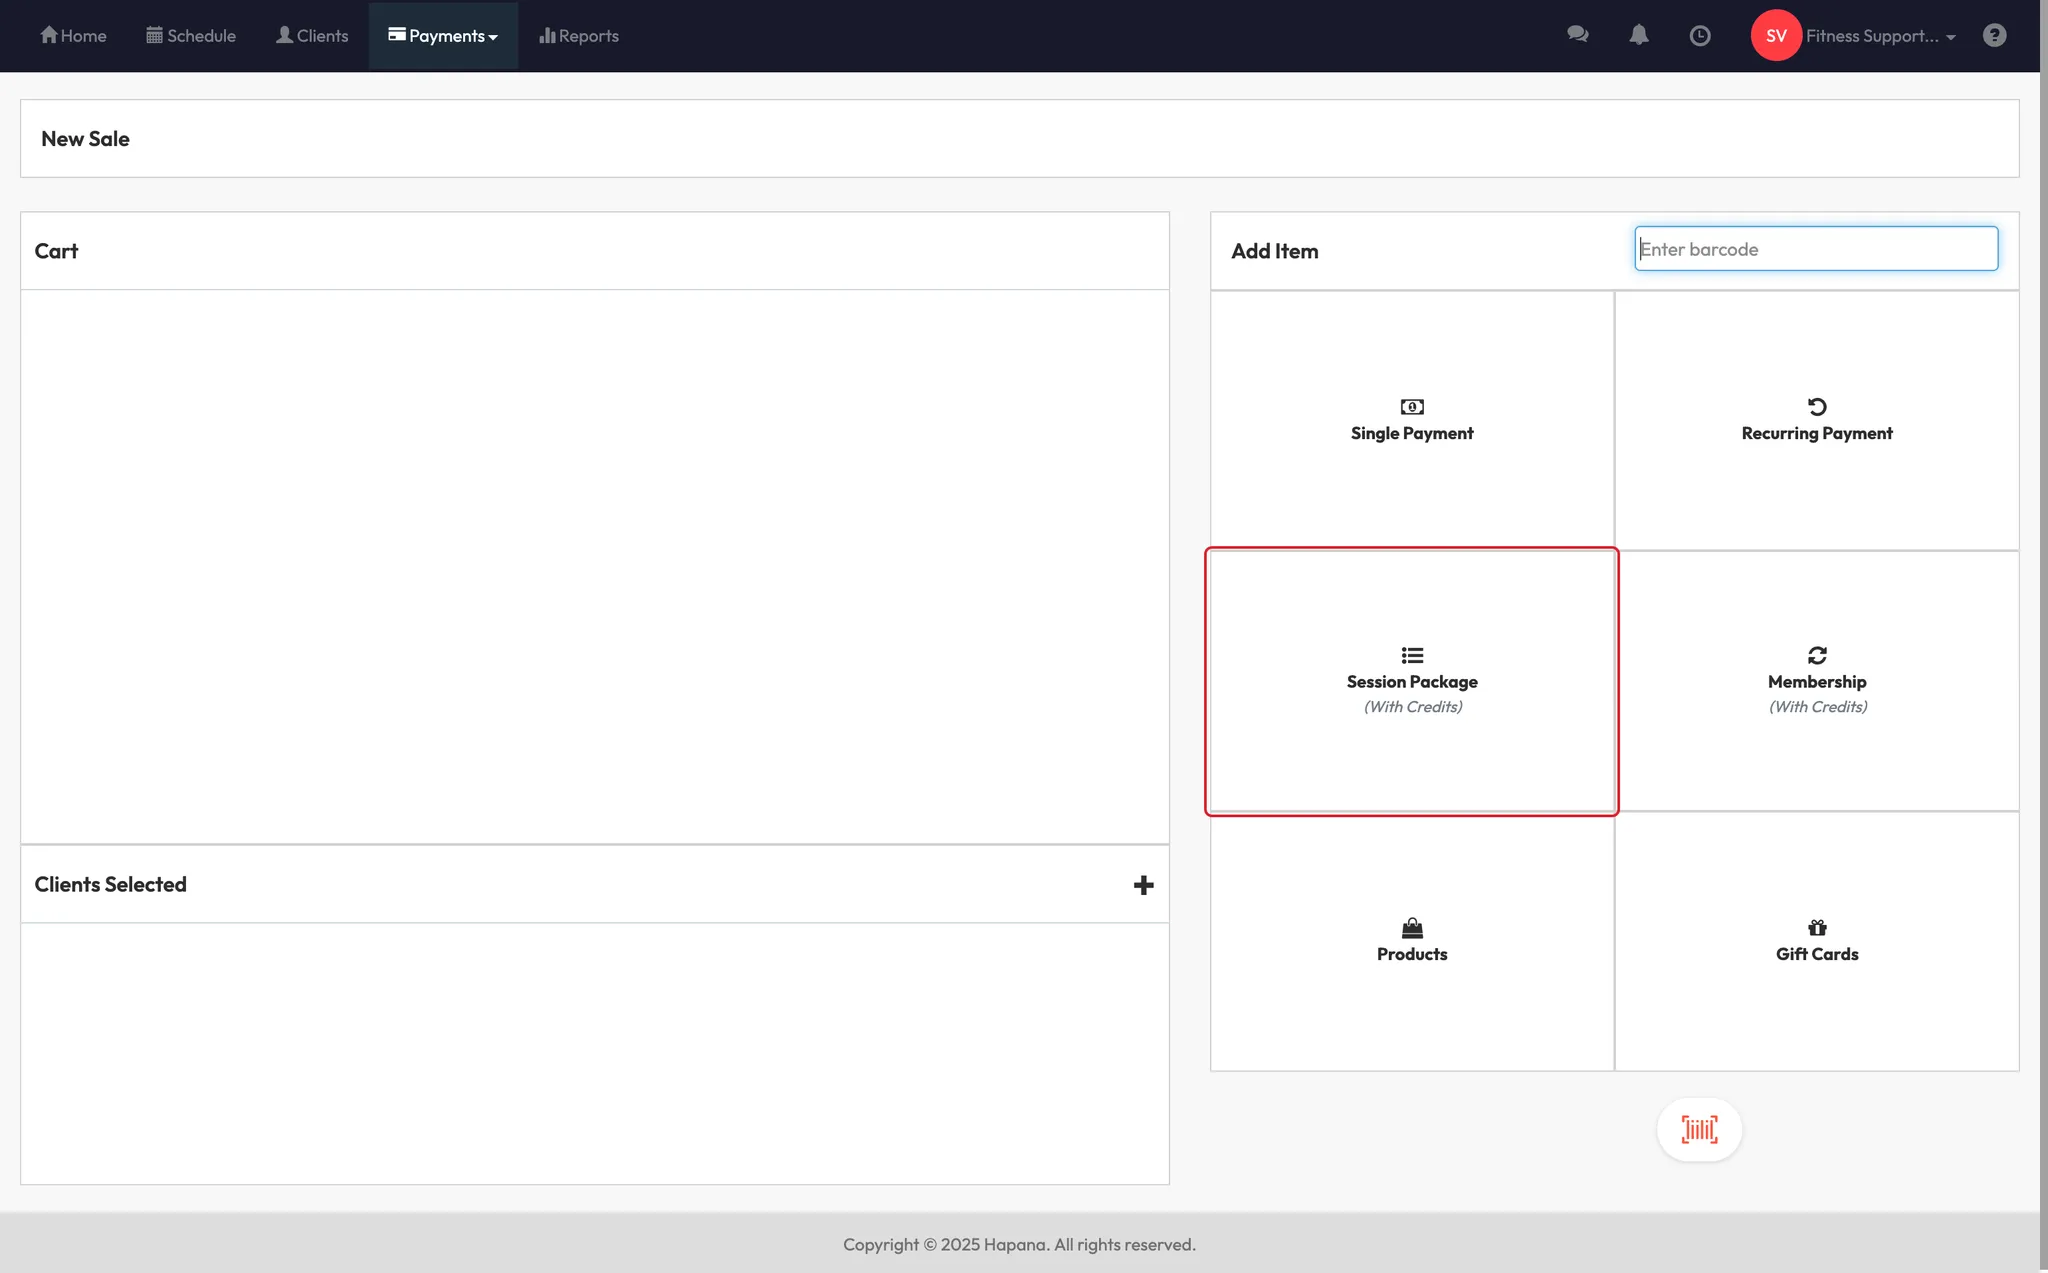Viewport: 2048px width, 1273px height.
Task: Navigate to Clients page
Action: (312, 36)
